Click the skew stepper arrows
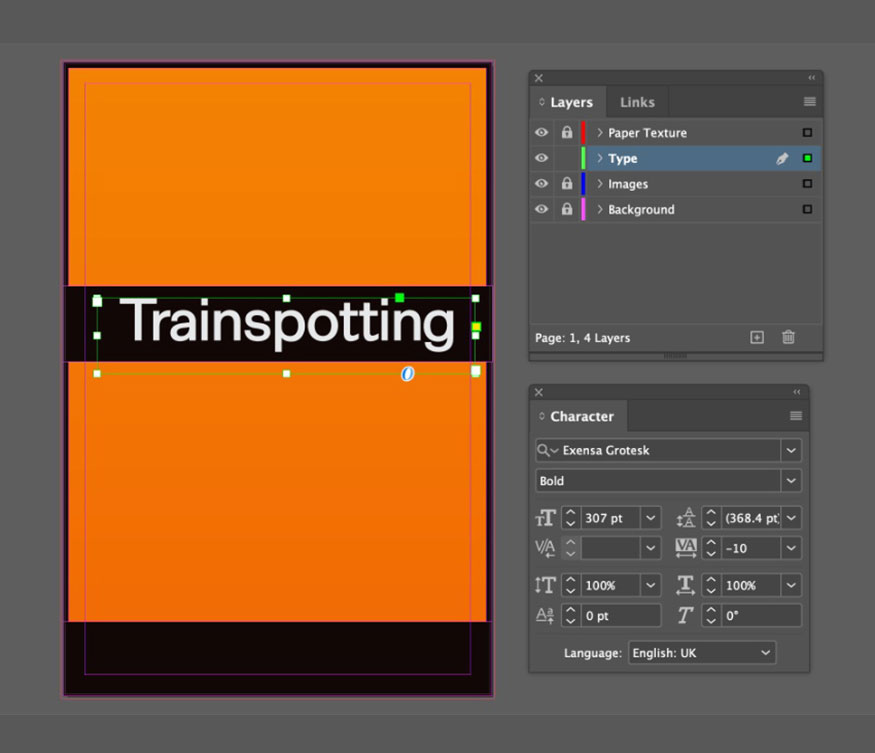Screen dimensions: 875x753 [711, 615]
